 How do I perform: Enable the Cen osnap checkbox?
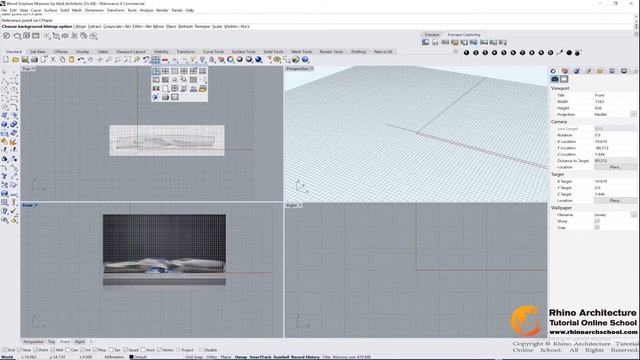68,350
